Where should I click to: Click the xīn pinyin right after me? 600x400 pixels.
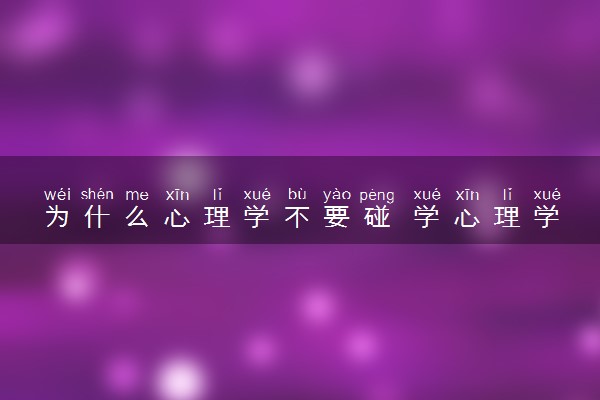(177, 194)
